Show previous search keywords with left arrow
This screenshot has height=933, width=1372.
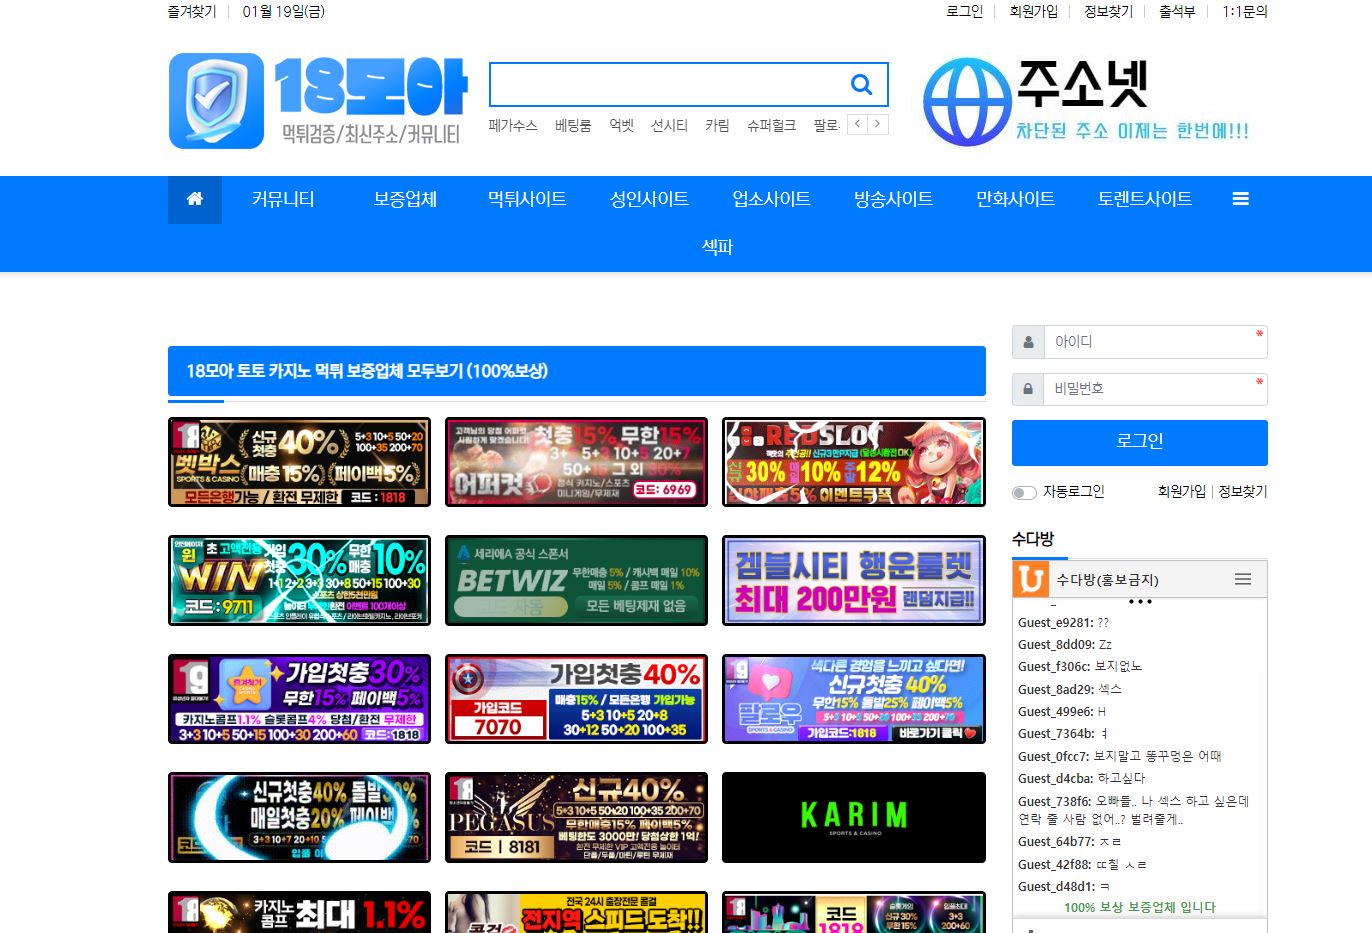857,124
